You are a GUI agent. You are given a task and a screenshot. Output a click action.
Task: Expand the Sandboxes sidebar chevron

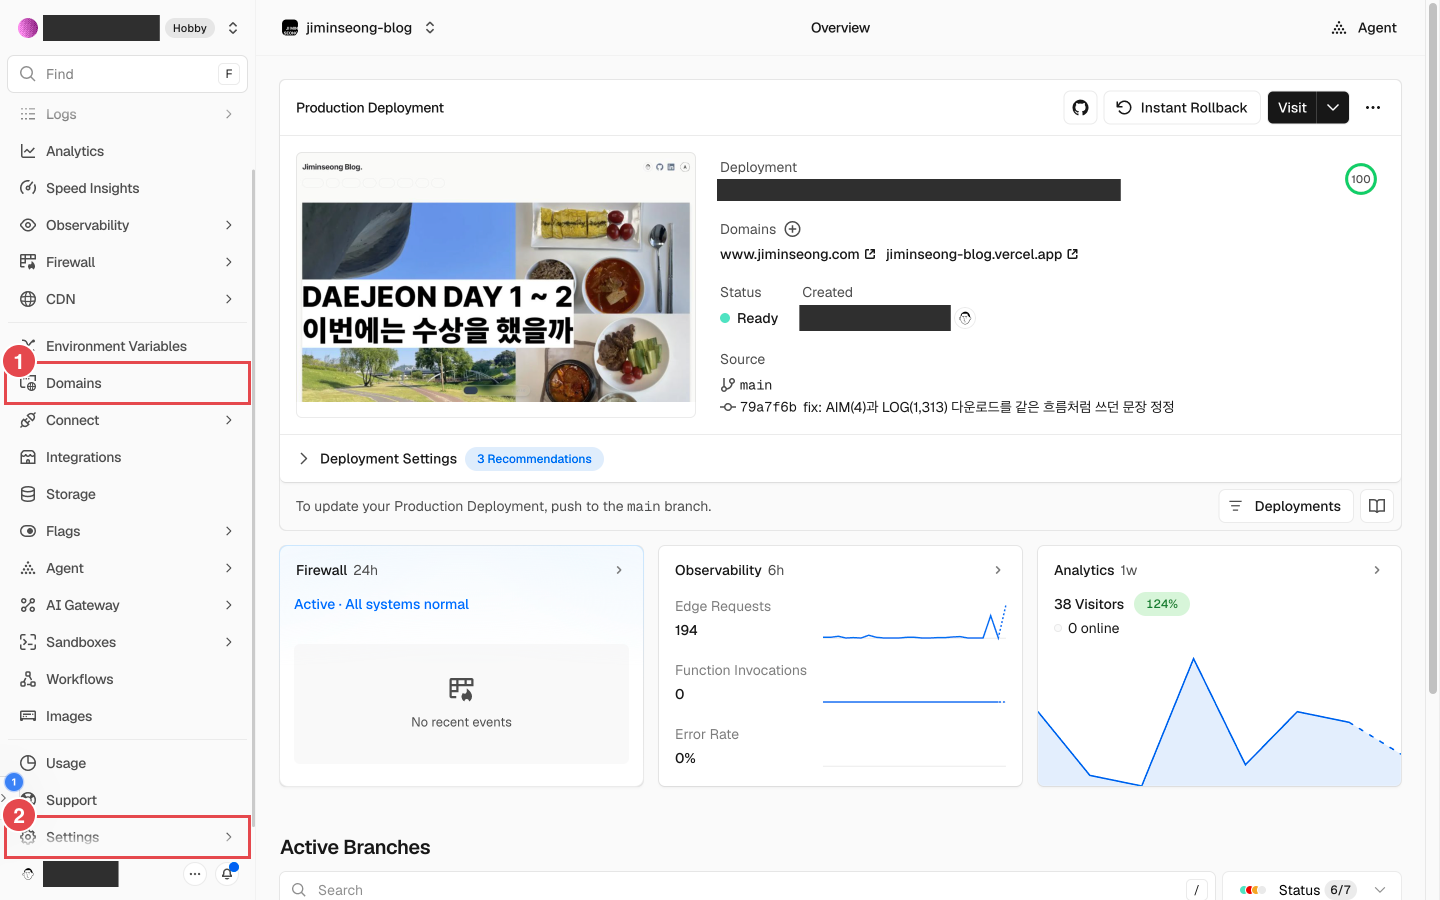(229, 642)
